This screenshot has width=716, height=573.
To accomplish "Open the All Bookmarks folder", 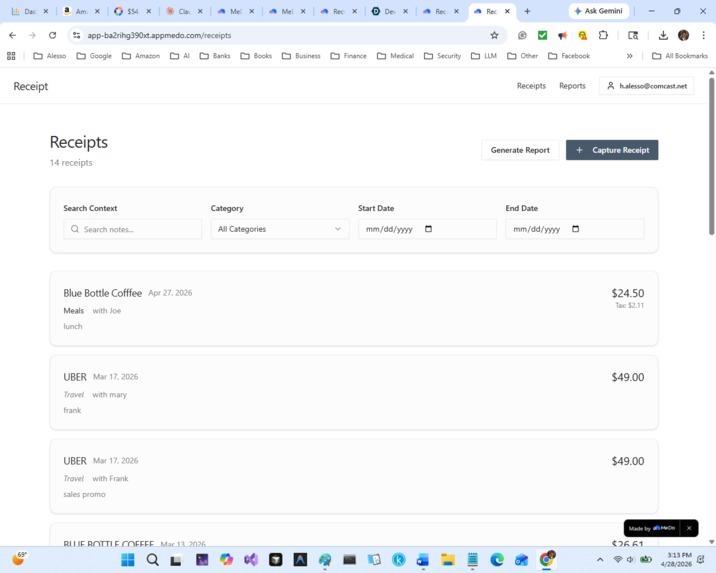I will 680,56.
